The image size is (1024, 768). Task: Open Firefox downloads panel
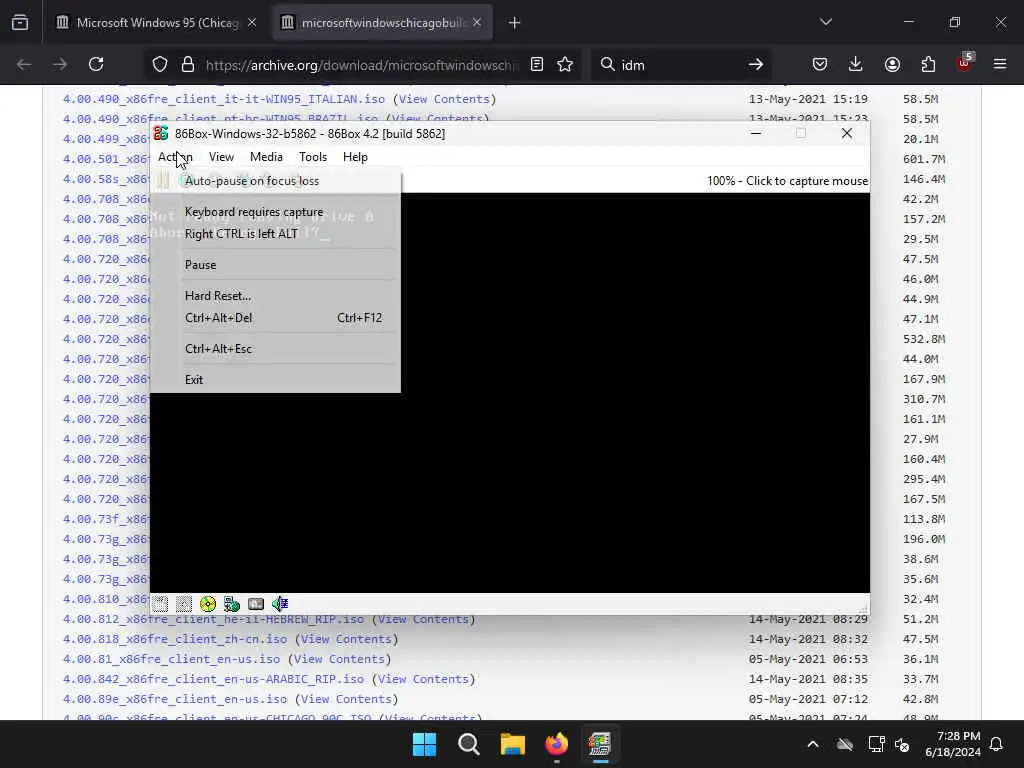[x=856, y=64]
